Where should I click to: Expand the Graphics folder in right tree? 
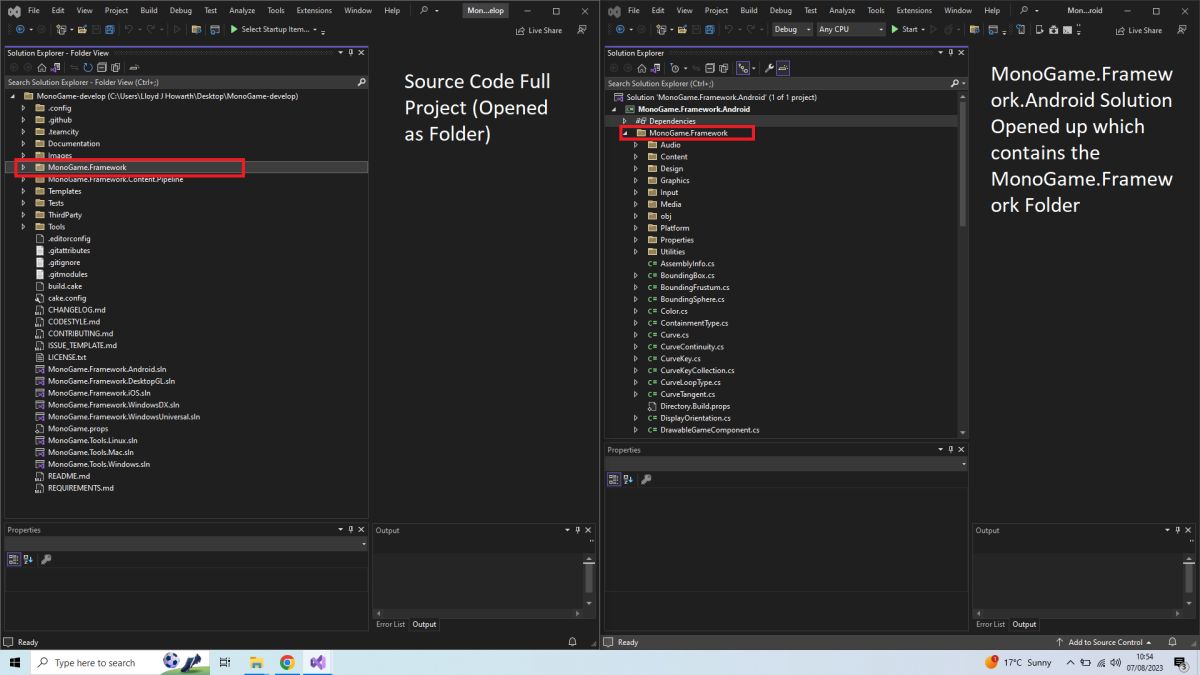tap(636, 181)
